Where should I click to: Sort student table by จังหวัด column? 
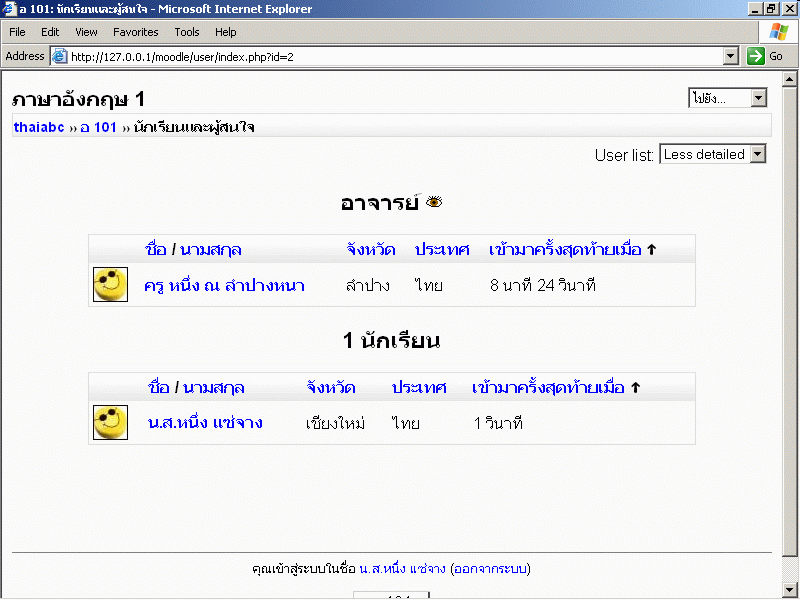click(333, 387)
